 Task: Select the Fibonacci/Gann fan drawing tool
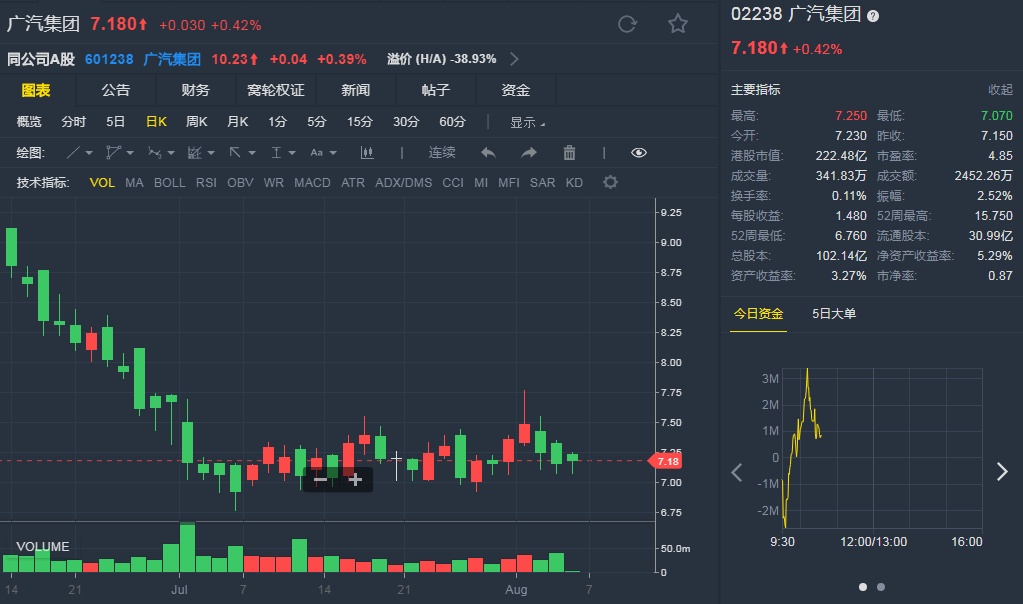194,153
